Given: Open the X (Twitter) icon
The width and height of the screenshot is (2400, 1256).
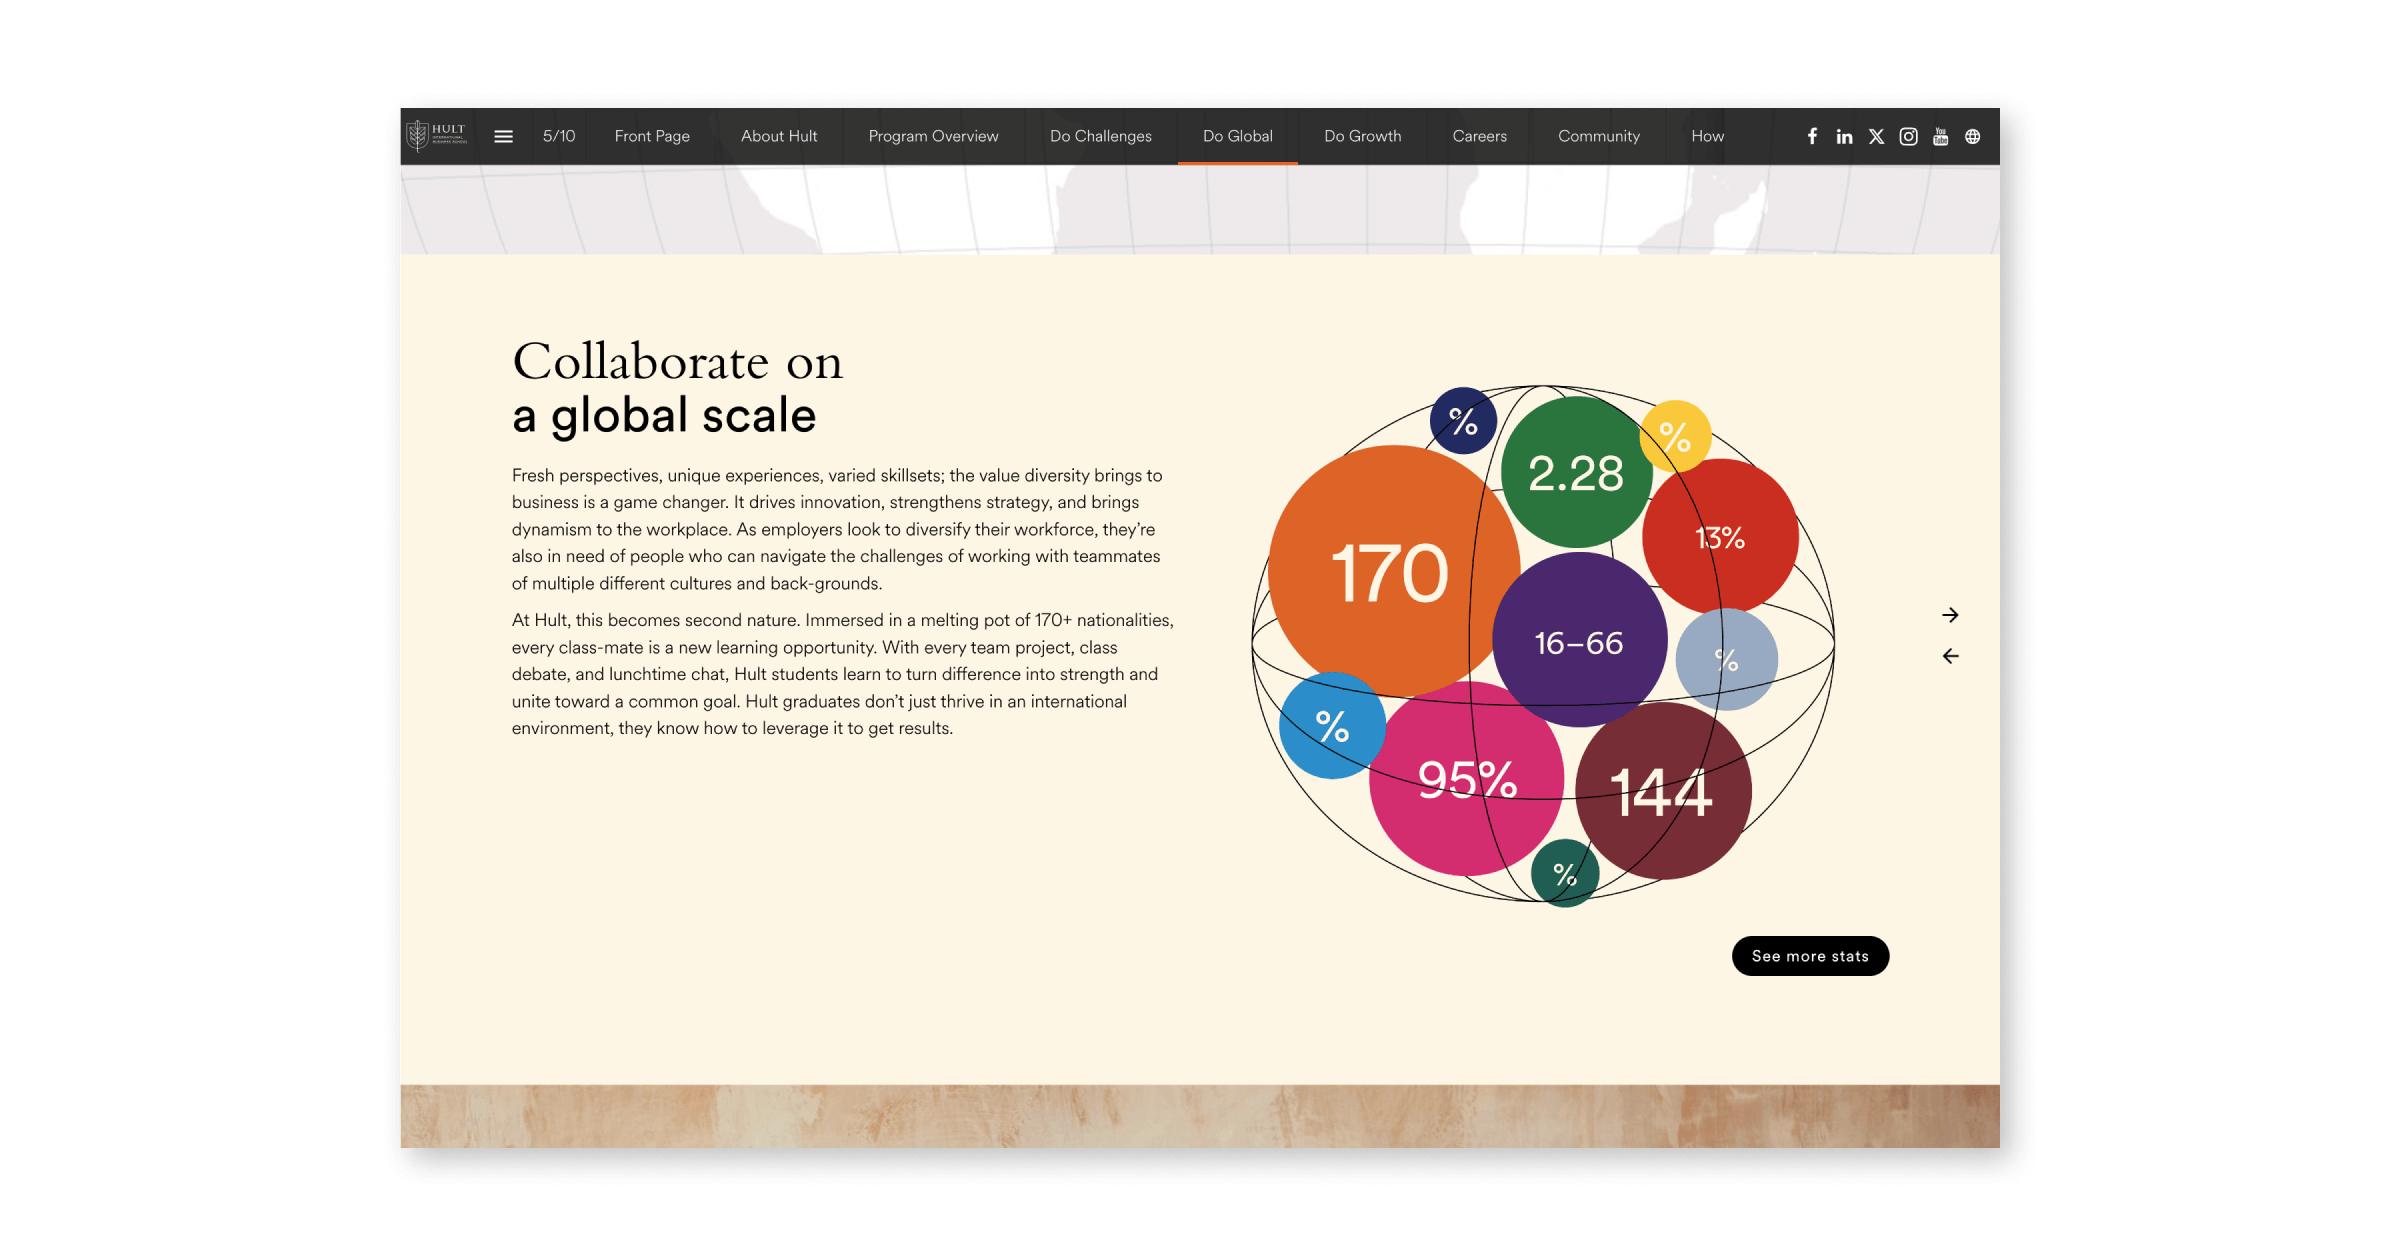Looking at the screenshot, I should pos(1876,136).
